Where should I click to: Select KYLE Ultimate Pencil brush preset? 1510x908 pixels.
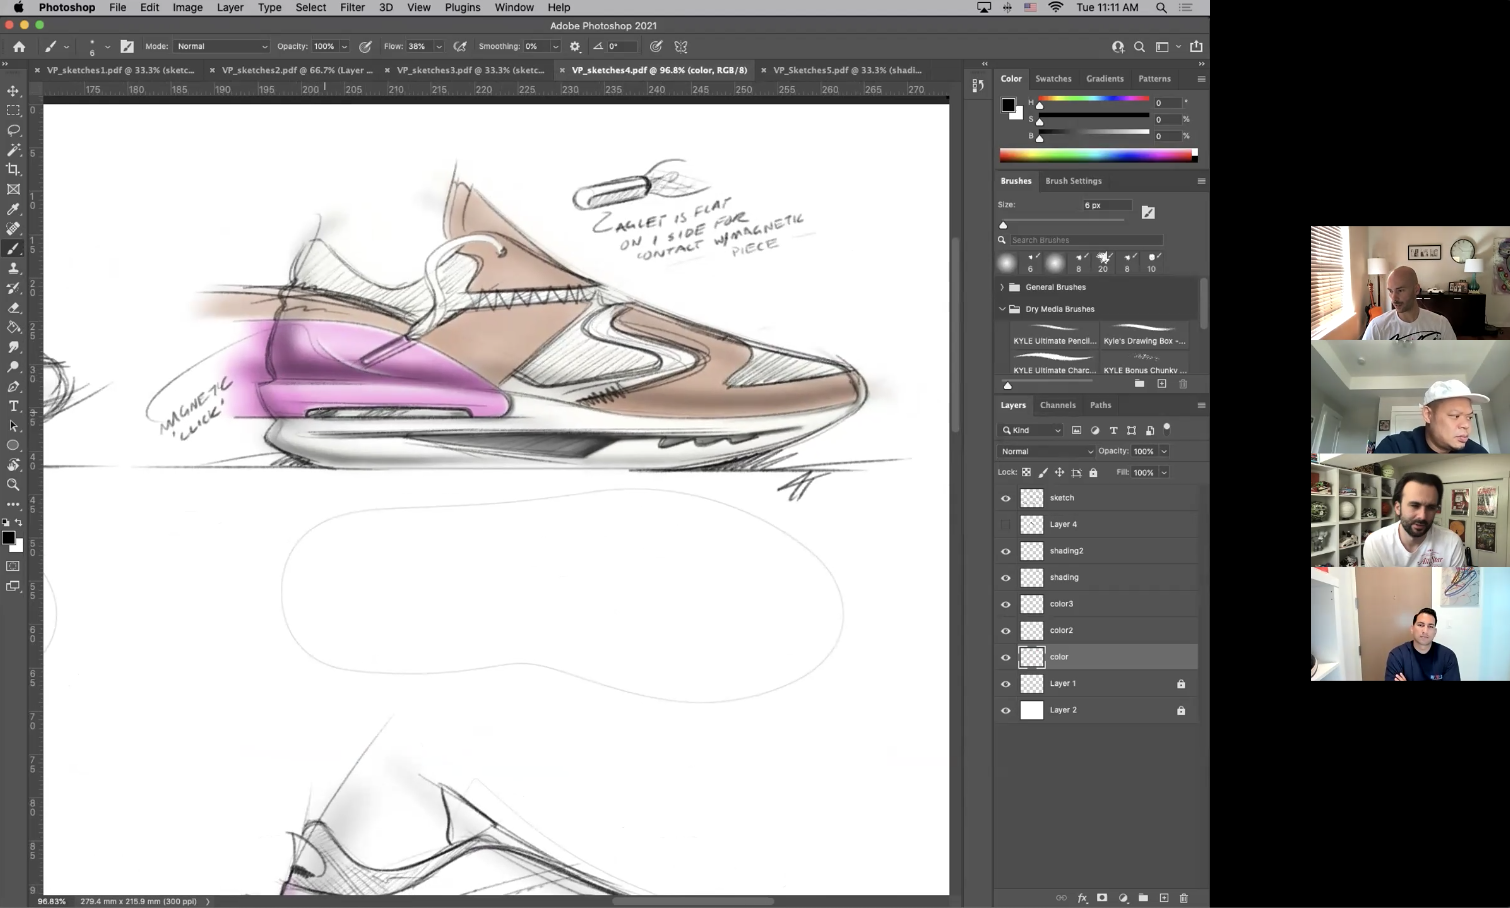pyautogui.click(x=1054, y=334)
